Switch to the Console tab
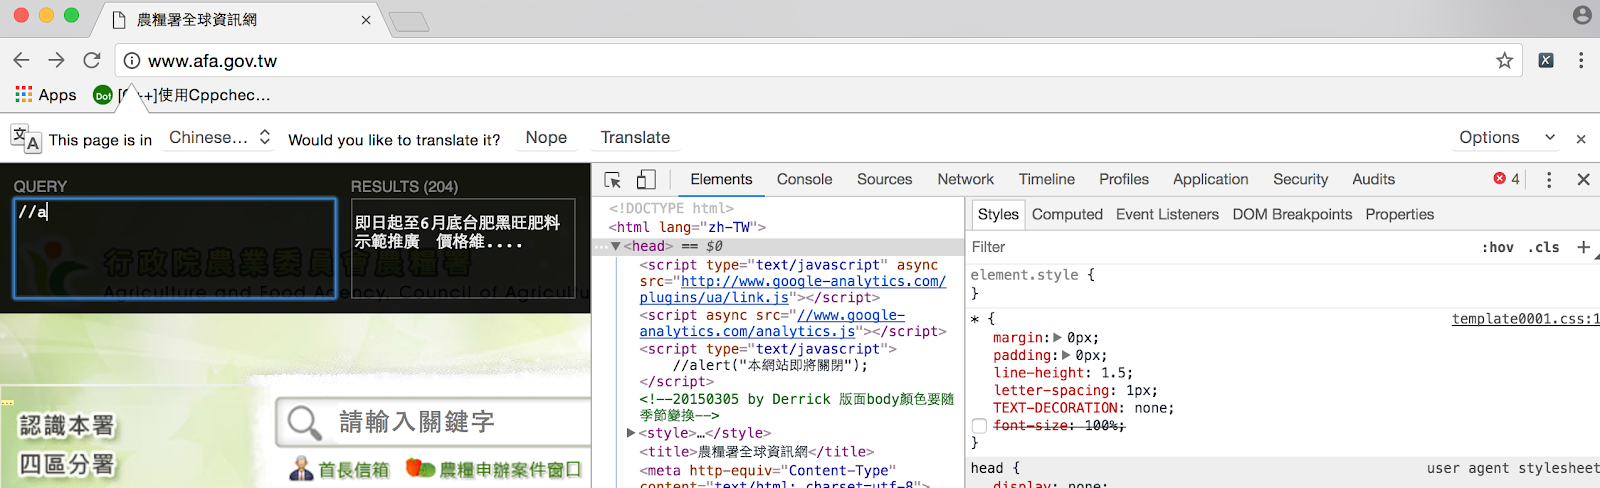The width and height of the screenshot is (1600, 488). tap(804, 179)
